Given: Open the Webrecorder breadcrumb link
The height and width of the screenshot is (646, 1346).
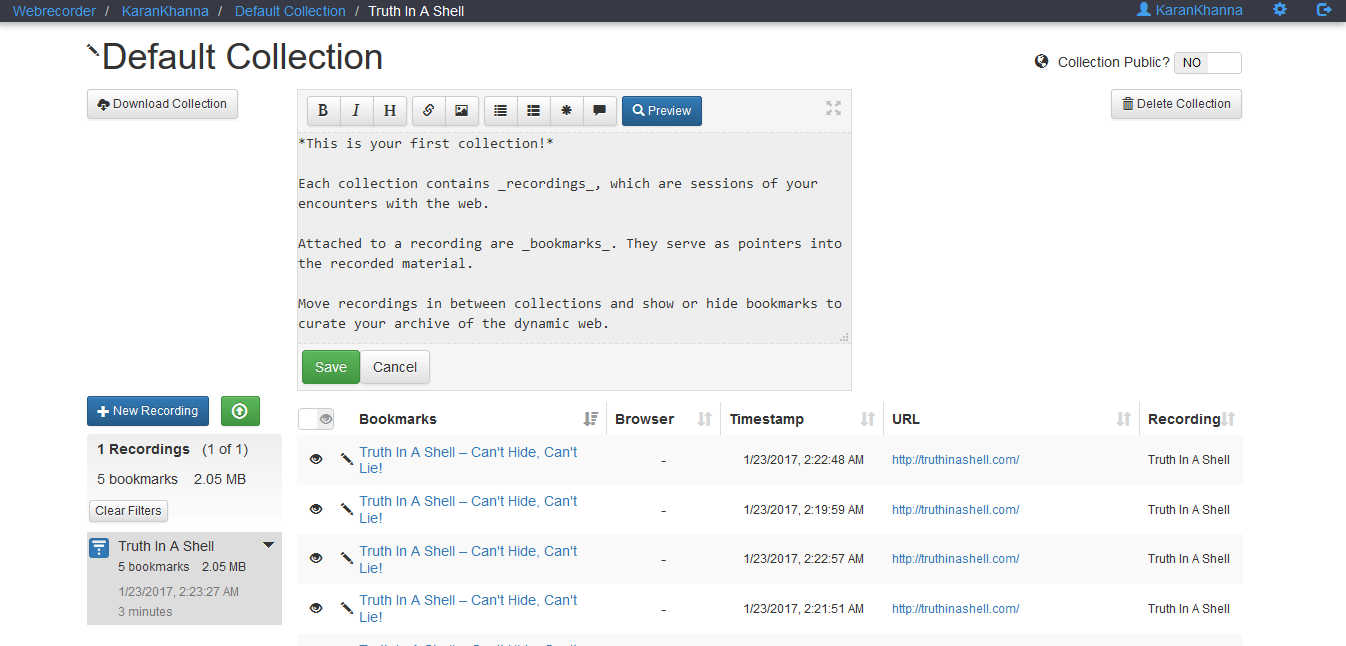Looking at the screenshot, I should tap(54, 11).
